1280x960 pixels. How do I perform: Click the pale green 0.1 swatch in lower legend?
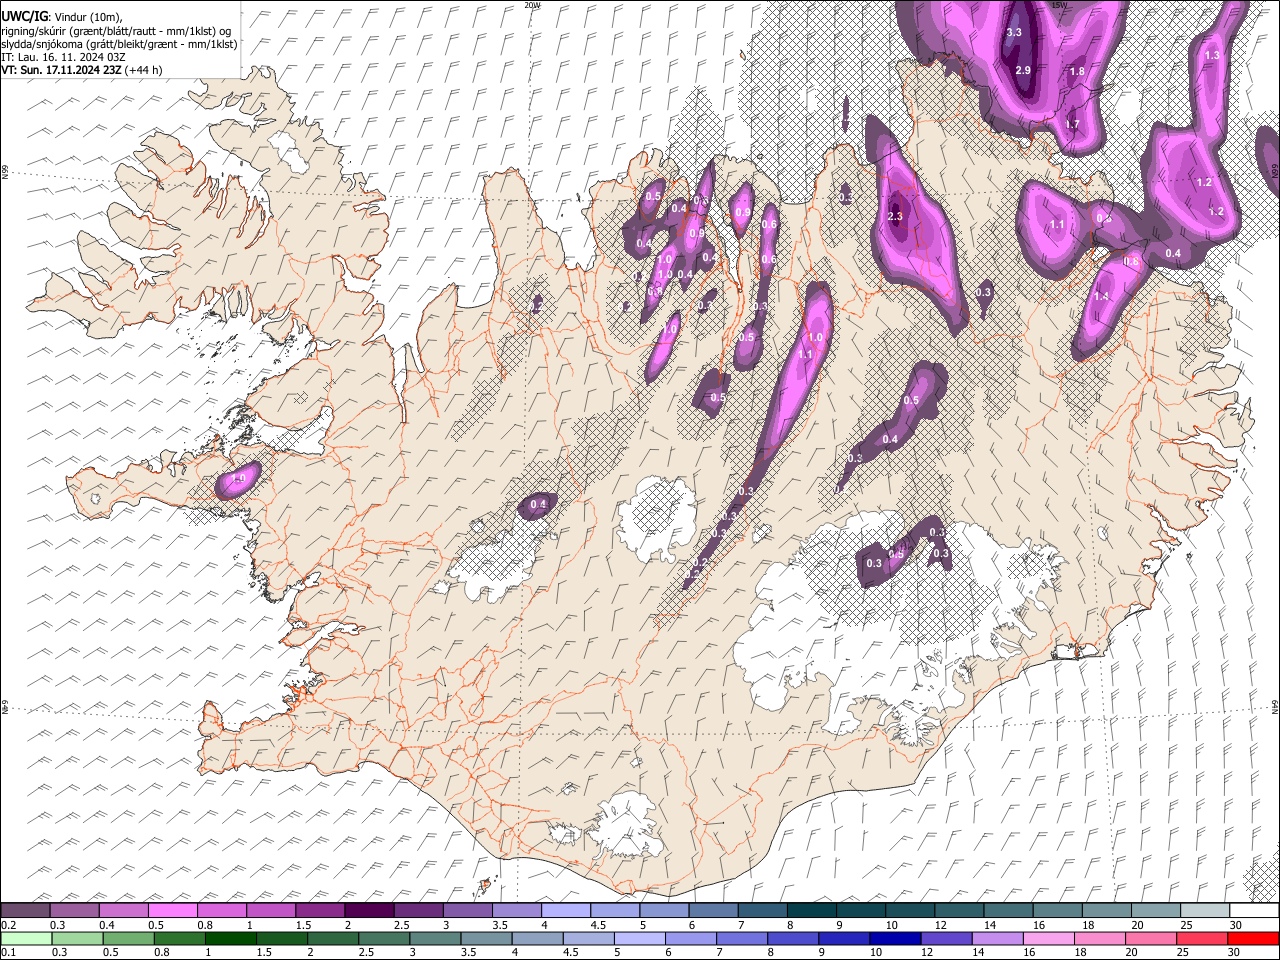click(x=26, y=938)
